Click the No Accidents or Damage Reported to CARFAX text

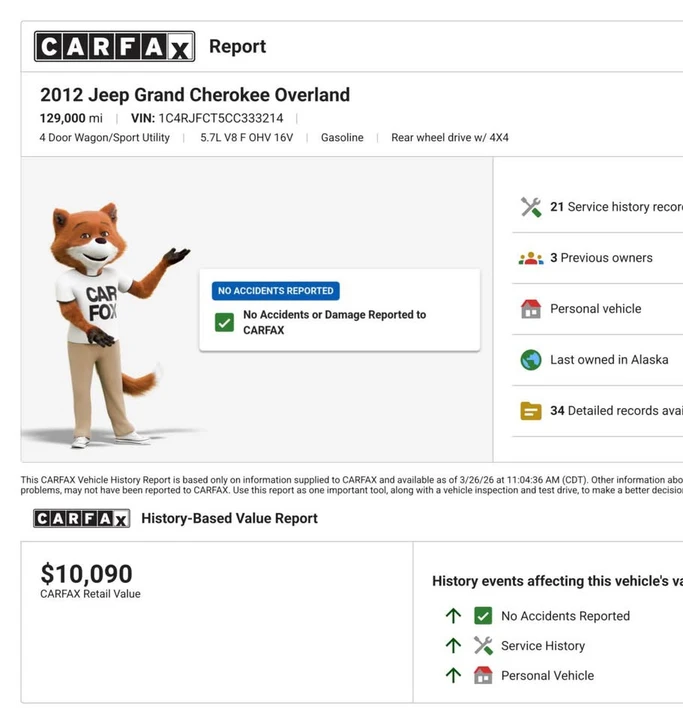point(335,322)
